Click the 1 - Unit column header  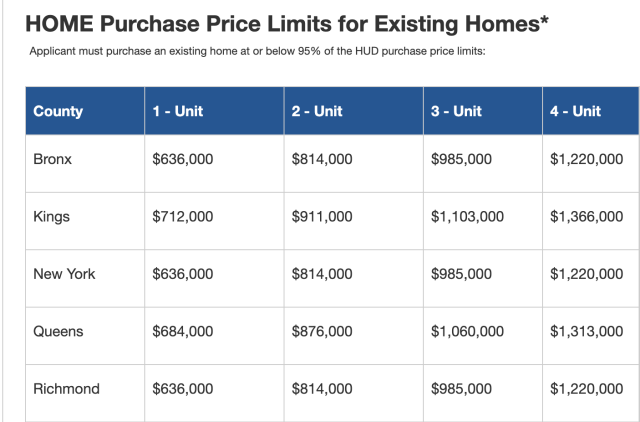177,111
